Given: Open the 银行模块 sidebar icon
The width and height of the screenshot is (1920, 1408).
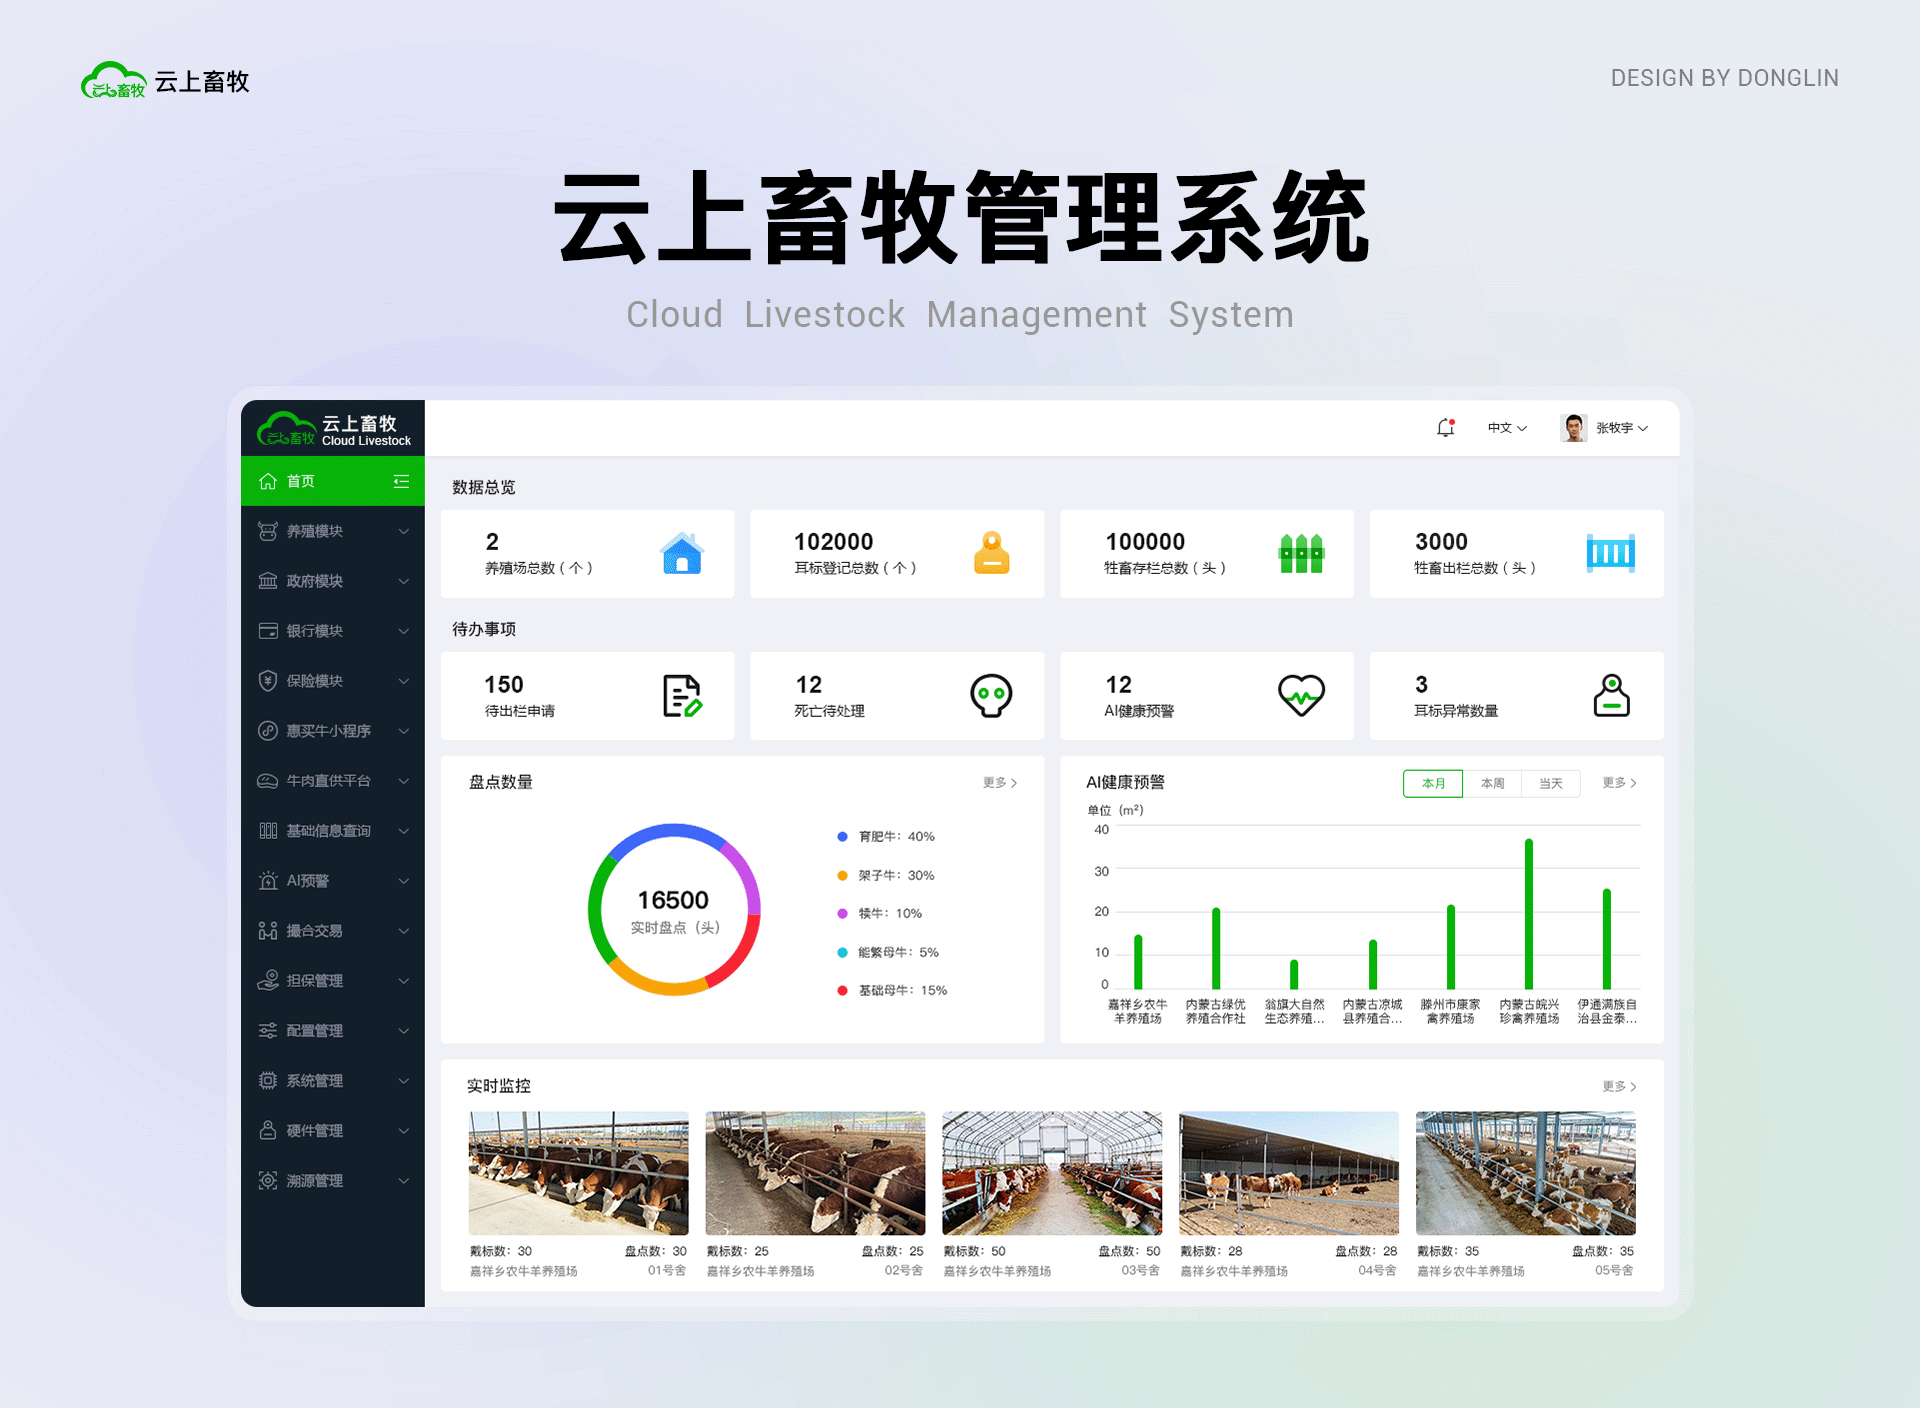Looking at the screenshot, I should 267,631.
